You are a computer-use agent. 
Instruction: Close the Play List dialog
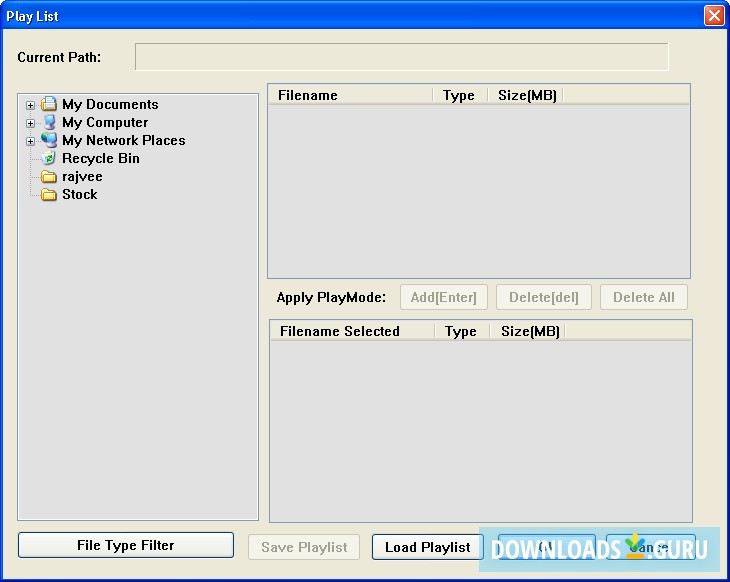(x=714, y=15)
